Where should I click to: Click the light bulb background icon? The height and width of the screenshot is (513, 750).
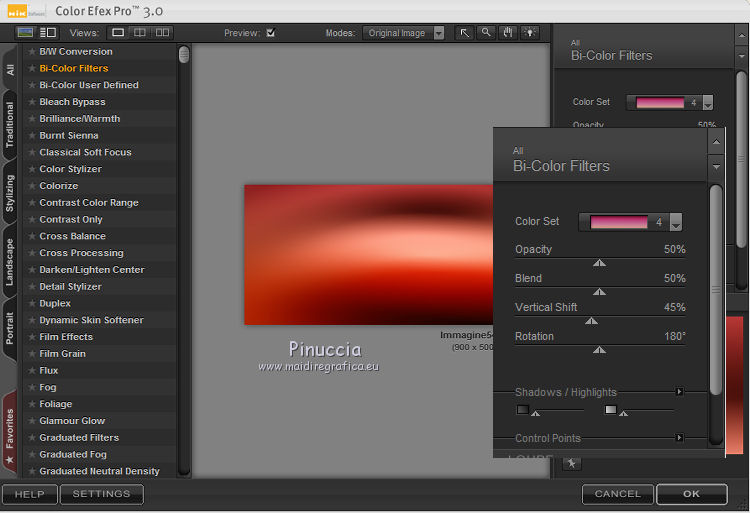tap(529, 33)
